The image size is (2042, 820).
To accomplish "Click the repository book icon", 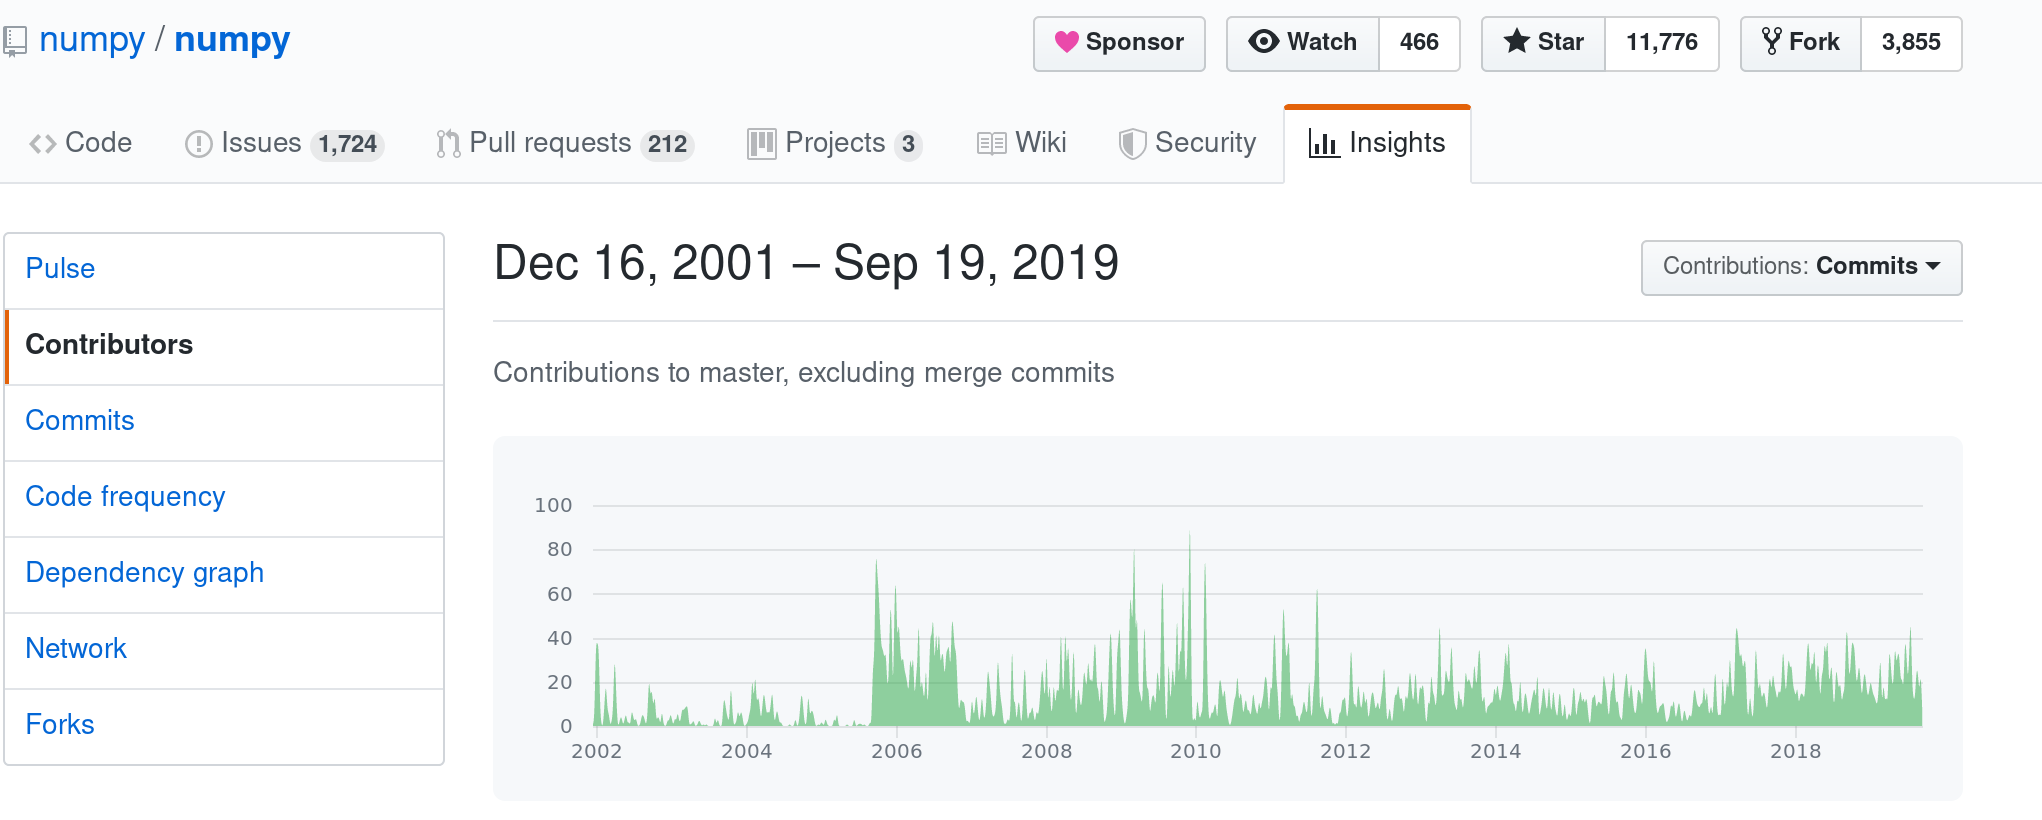I will click(14, 41).
